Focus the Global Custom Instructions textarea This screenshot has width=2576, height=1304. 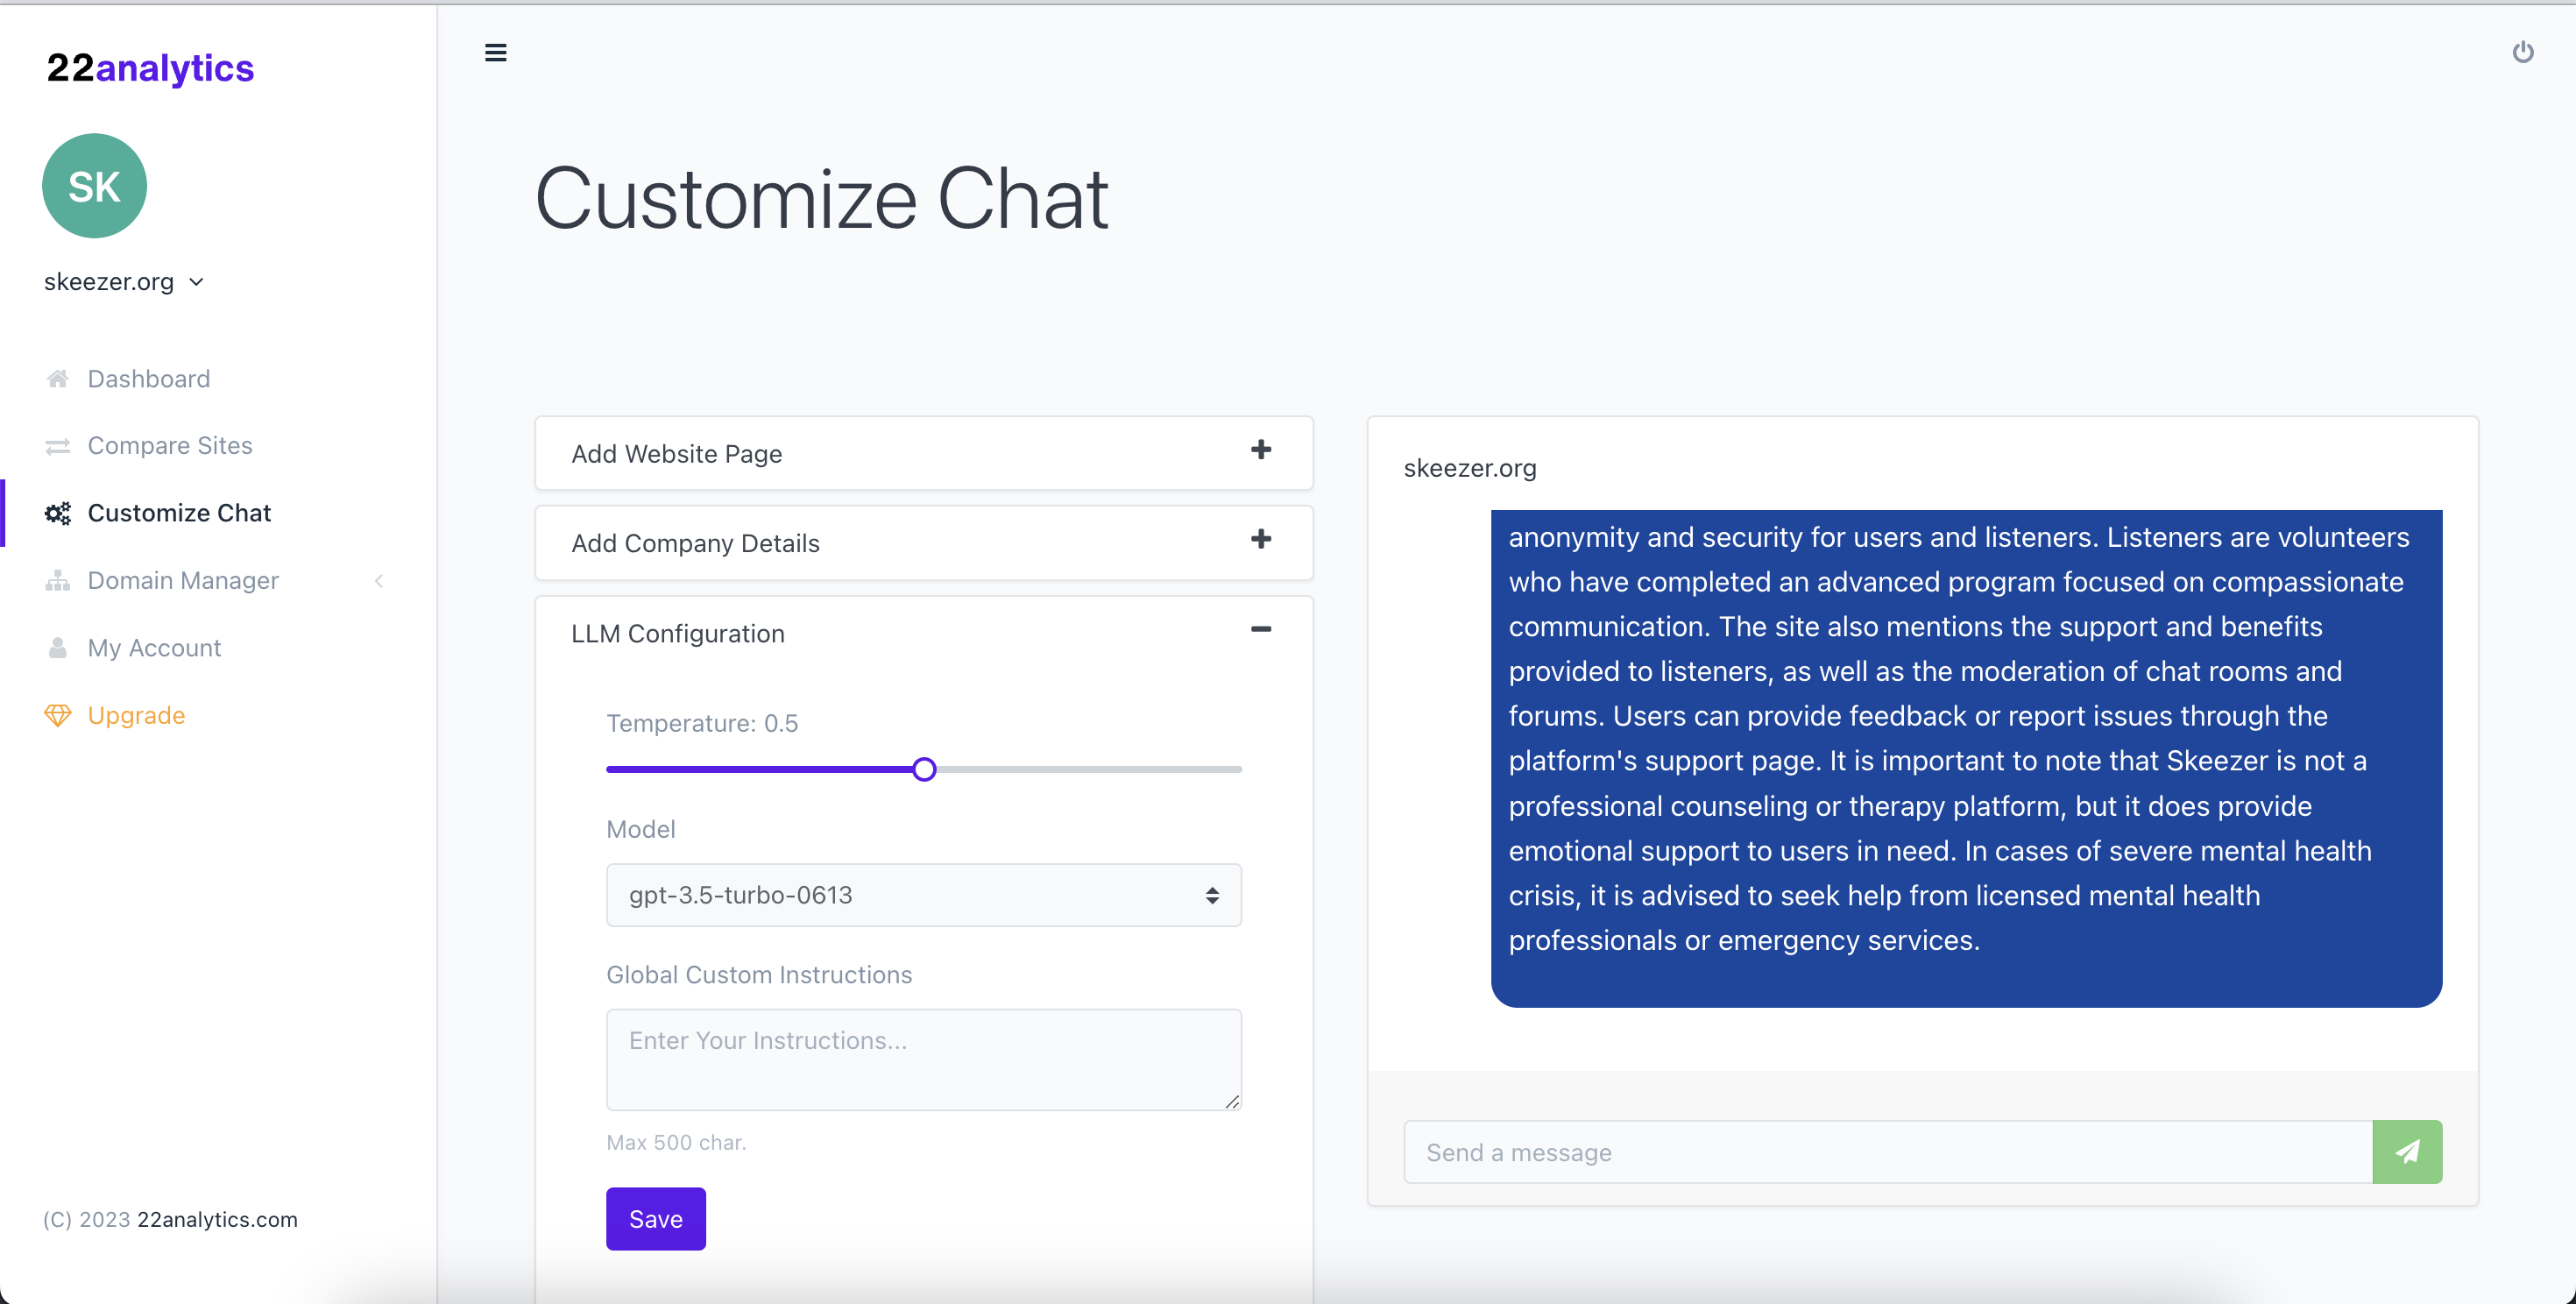[x=923, y=1059]
